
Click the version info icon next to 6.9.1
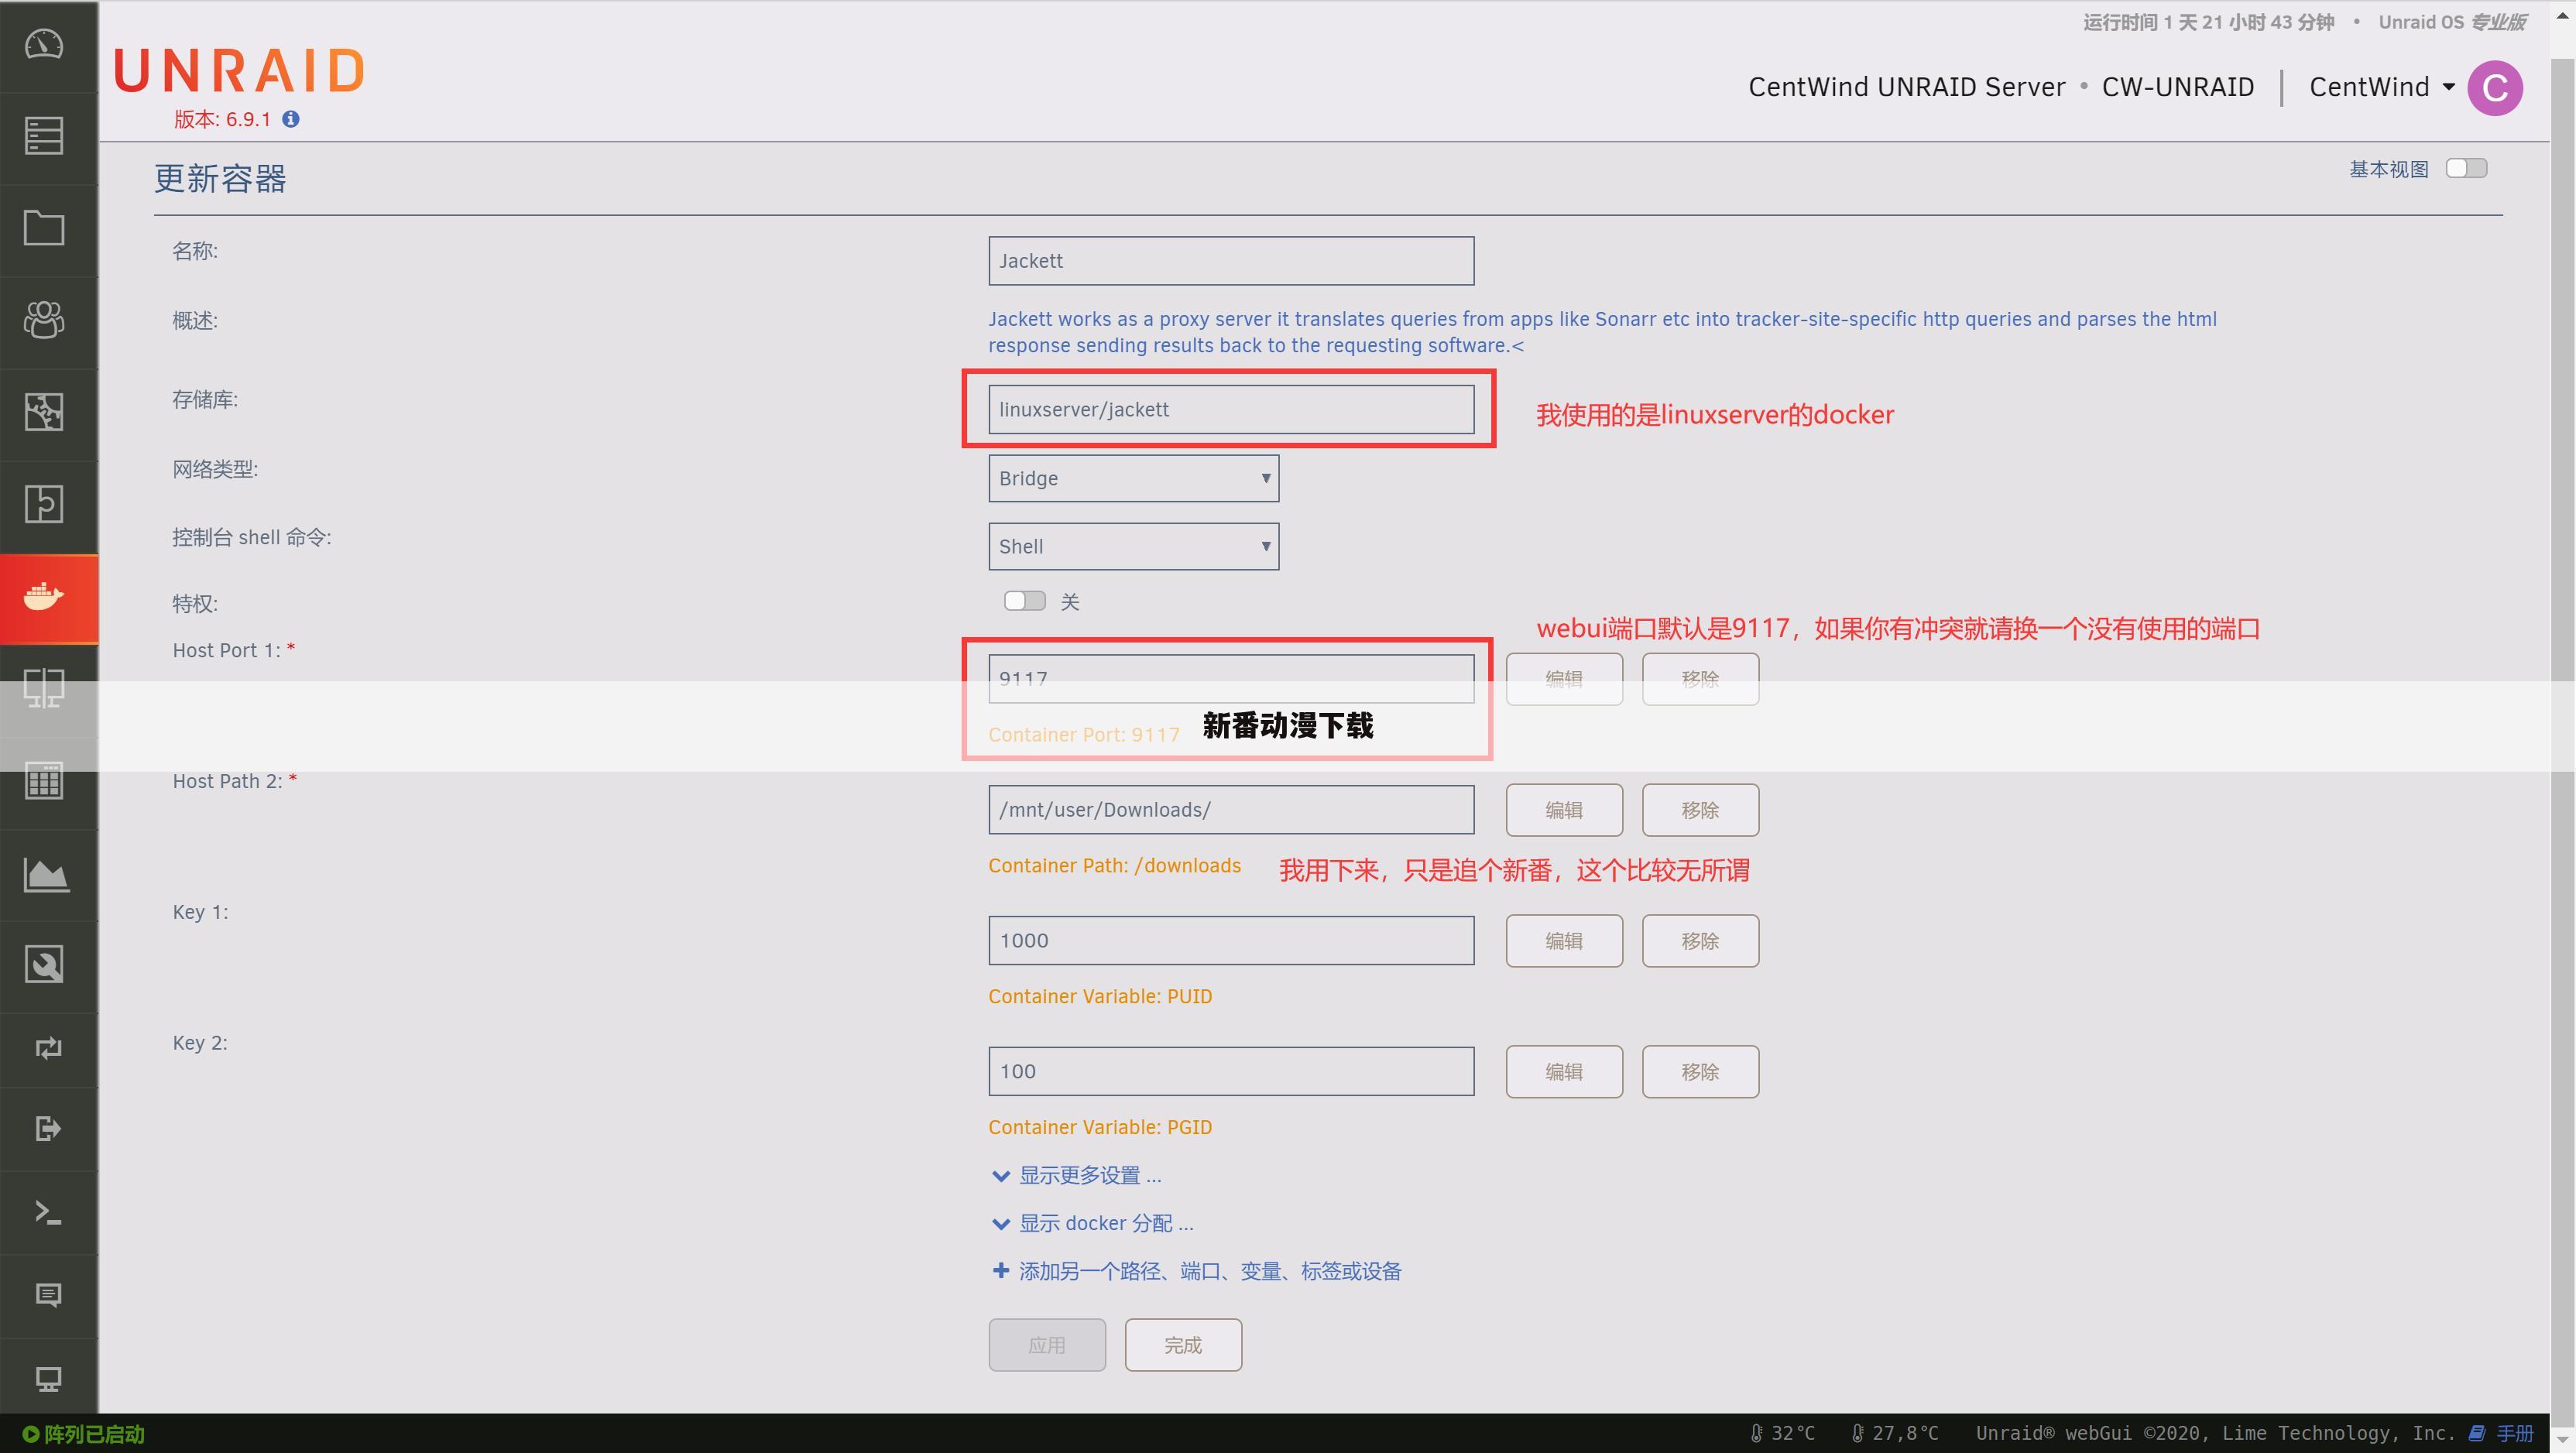291,119
